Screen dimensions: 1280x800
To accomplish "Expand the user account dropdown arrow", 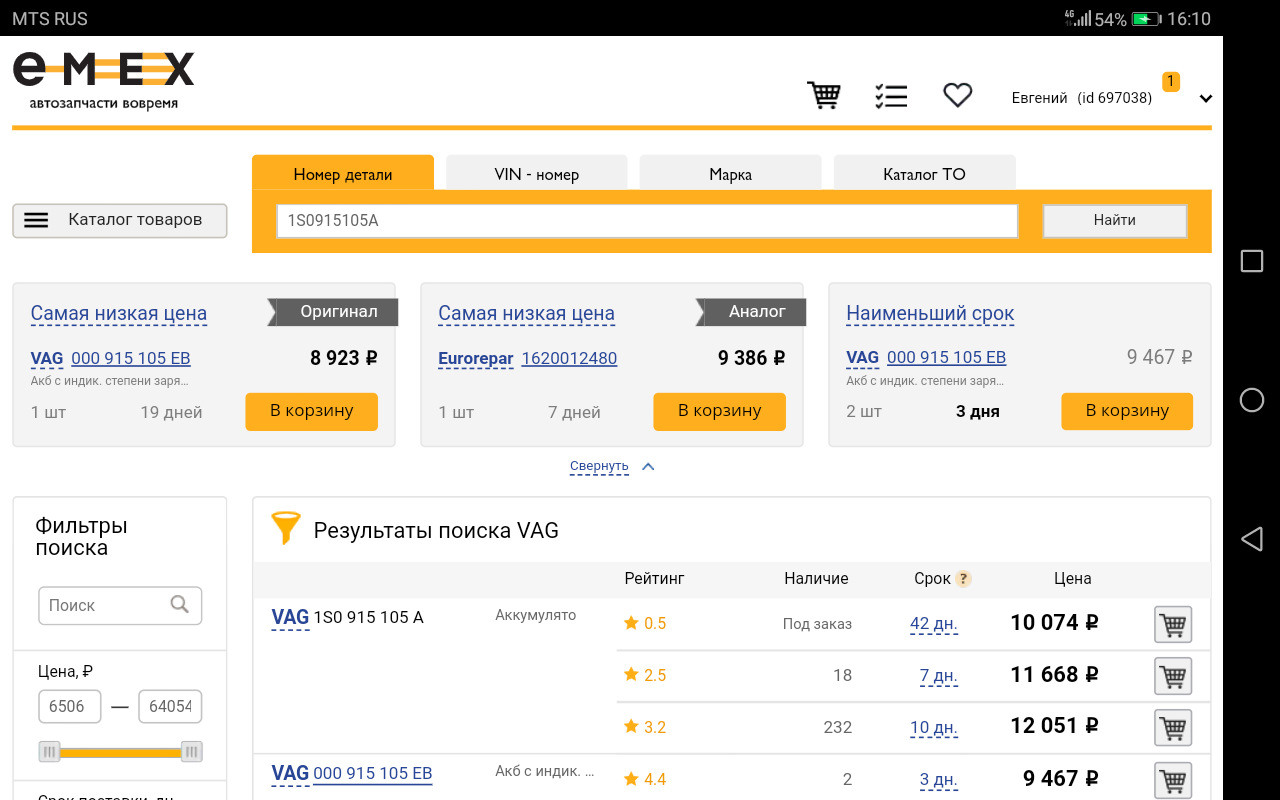I will click(x=1205, y=99).
